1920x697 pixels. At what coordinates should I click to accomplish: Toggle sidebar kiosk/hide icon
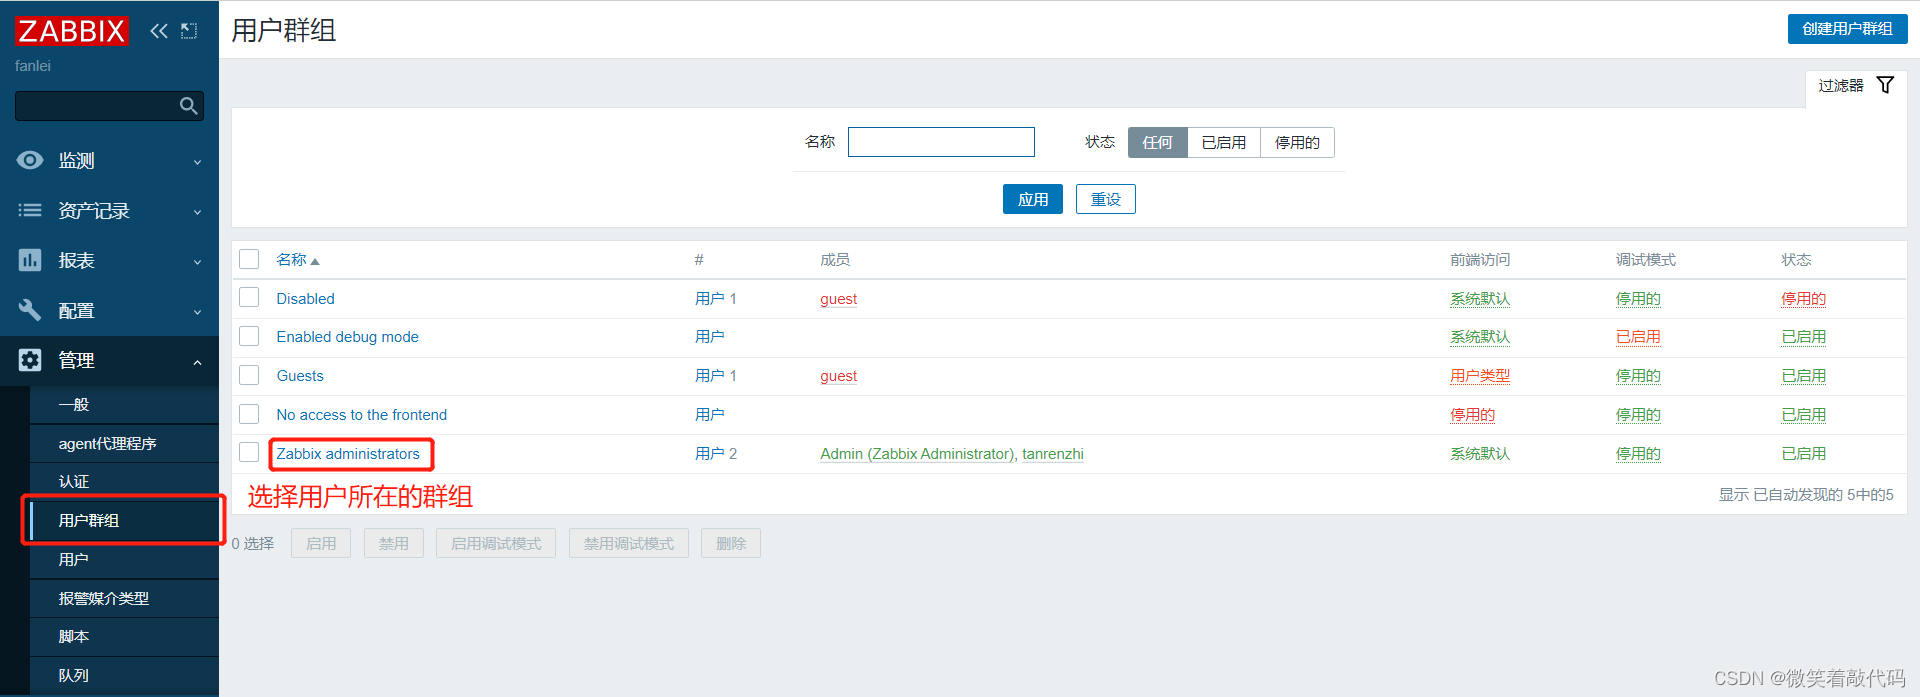189,31
